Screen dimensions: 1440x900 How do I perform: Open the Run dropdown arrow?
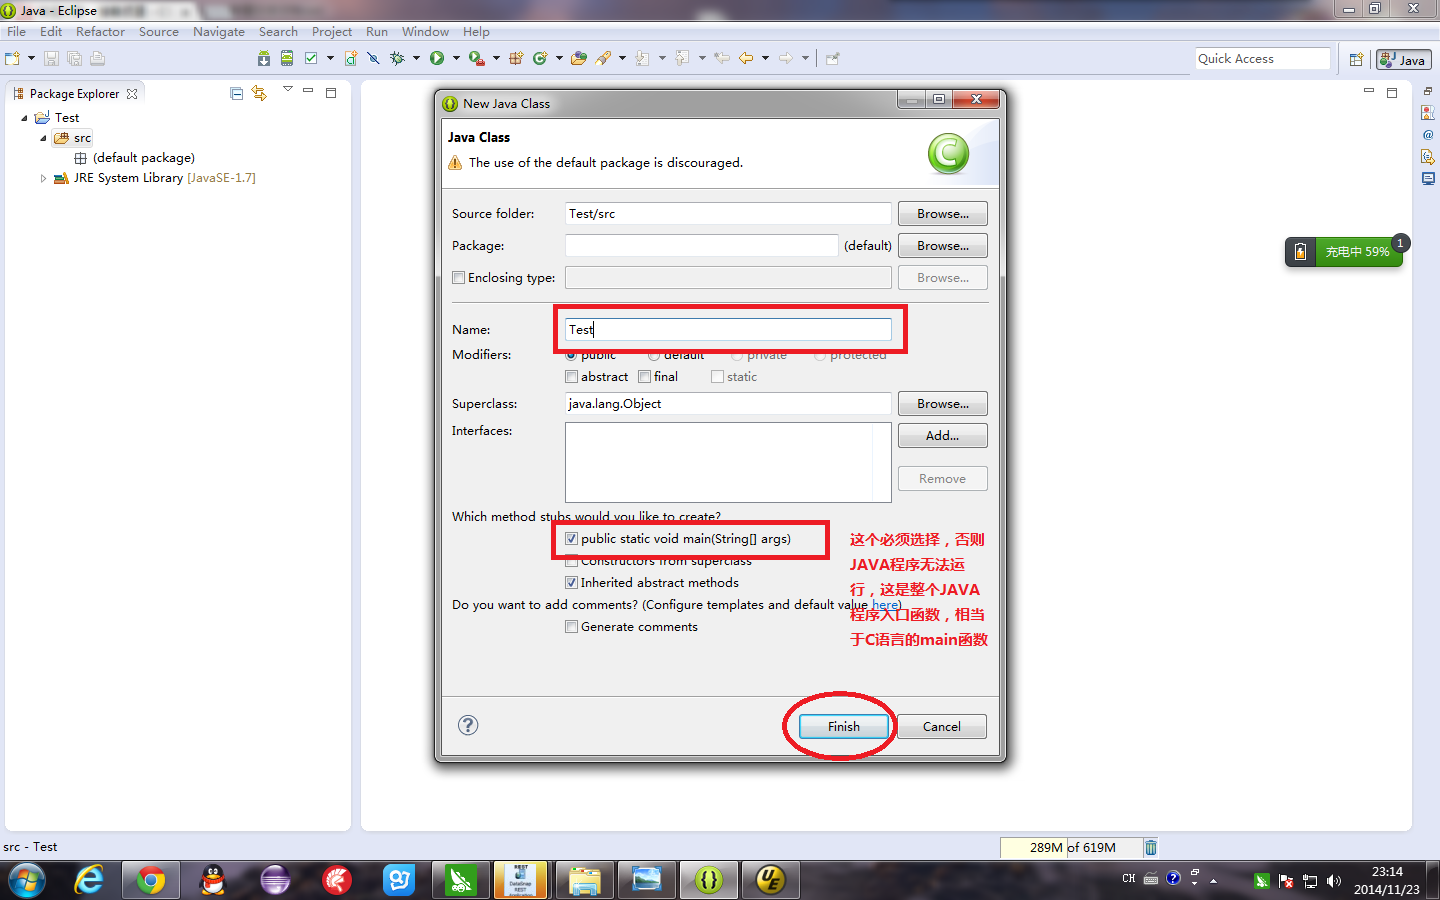(x=456, y=58)
